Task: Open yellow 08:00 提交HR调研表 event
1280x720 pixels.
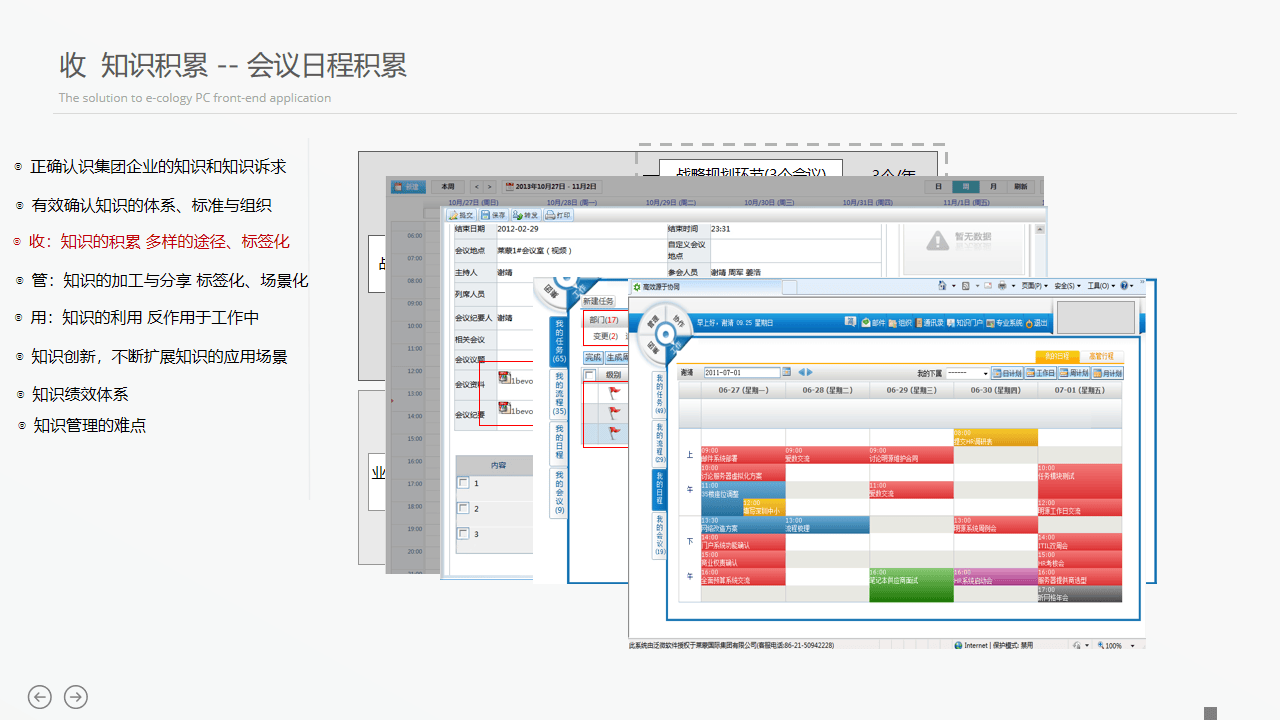Action: point(995,438)
